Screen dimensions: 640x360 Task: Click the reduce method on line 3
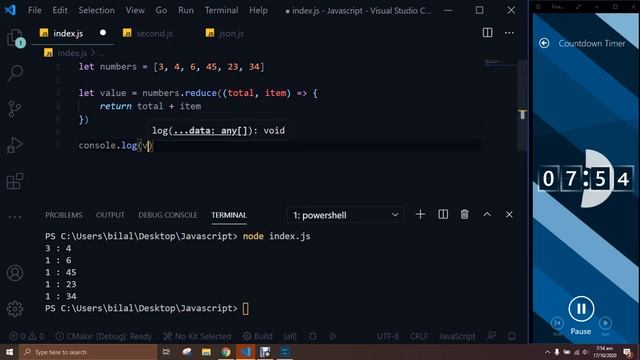point(200,93)
